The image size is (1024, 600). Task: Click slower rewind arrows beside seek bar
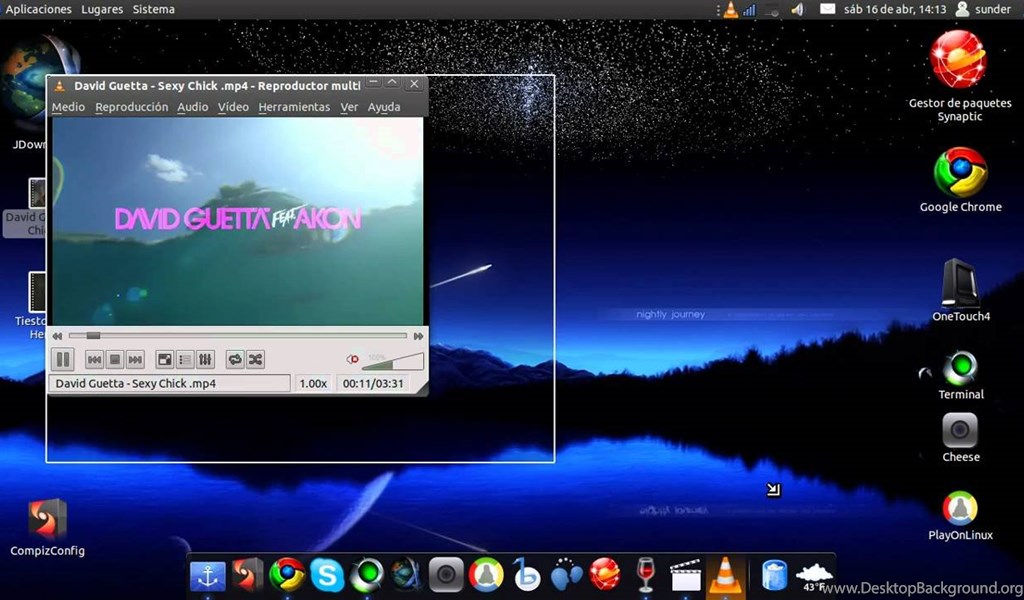[x=57, y=336]
